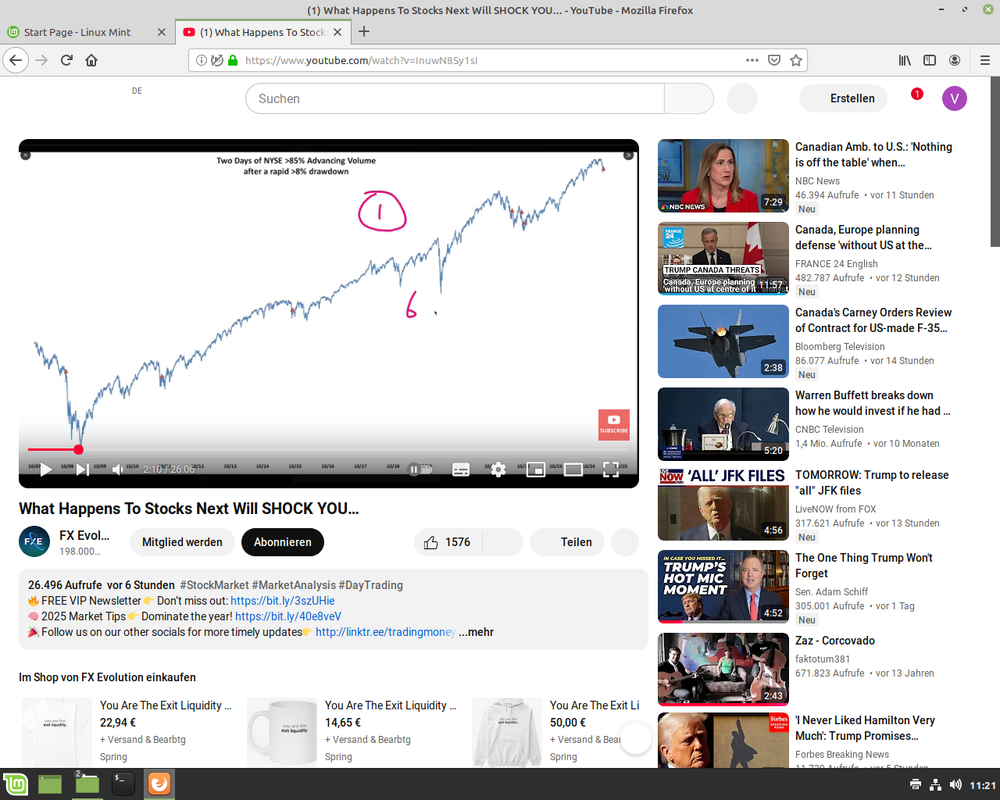Focus the Suchen search field
1000x800 pixels.
tap(455, 99)
